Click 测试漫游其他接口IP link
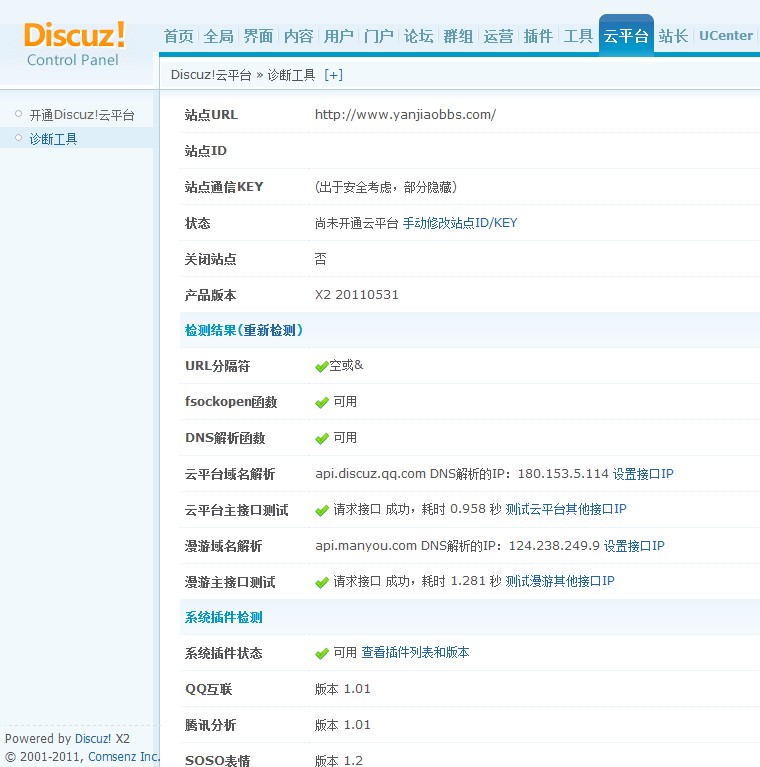760x767 pixels. pyautogui.click(x=560, y=581)
